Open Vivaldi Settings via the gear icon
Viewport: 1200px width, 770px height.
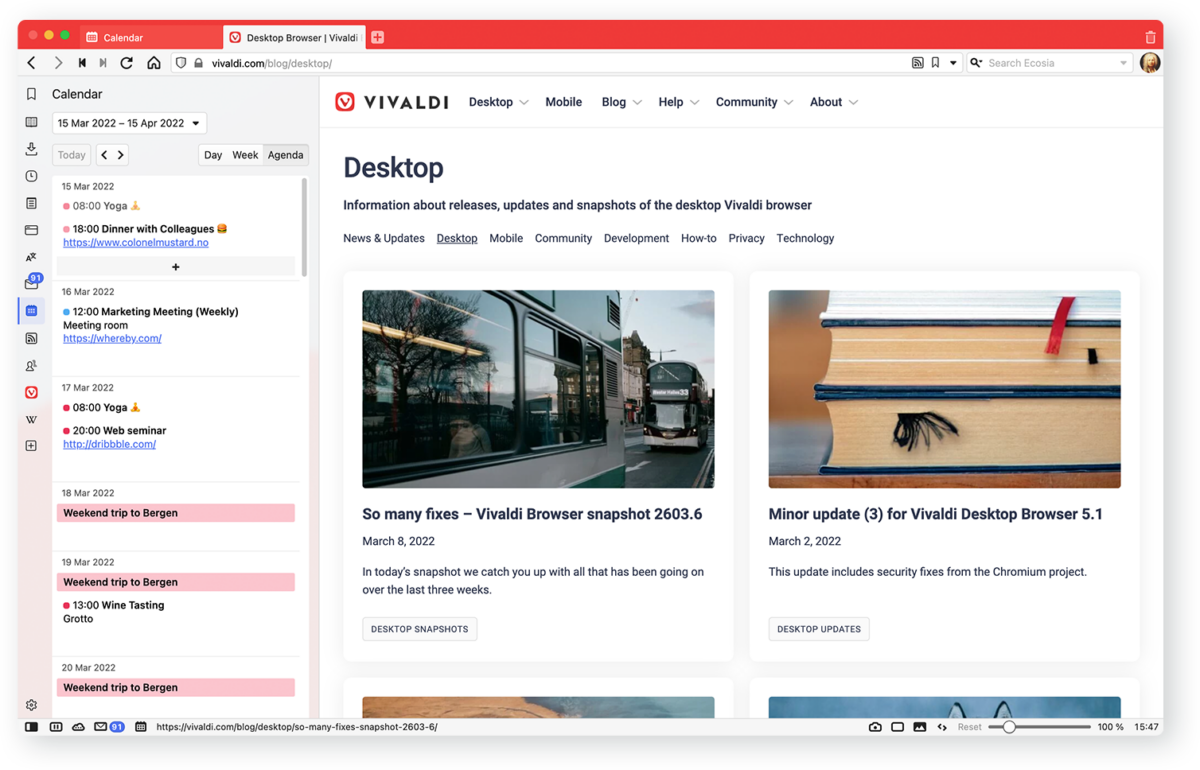click(31, 704)
